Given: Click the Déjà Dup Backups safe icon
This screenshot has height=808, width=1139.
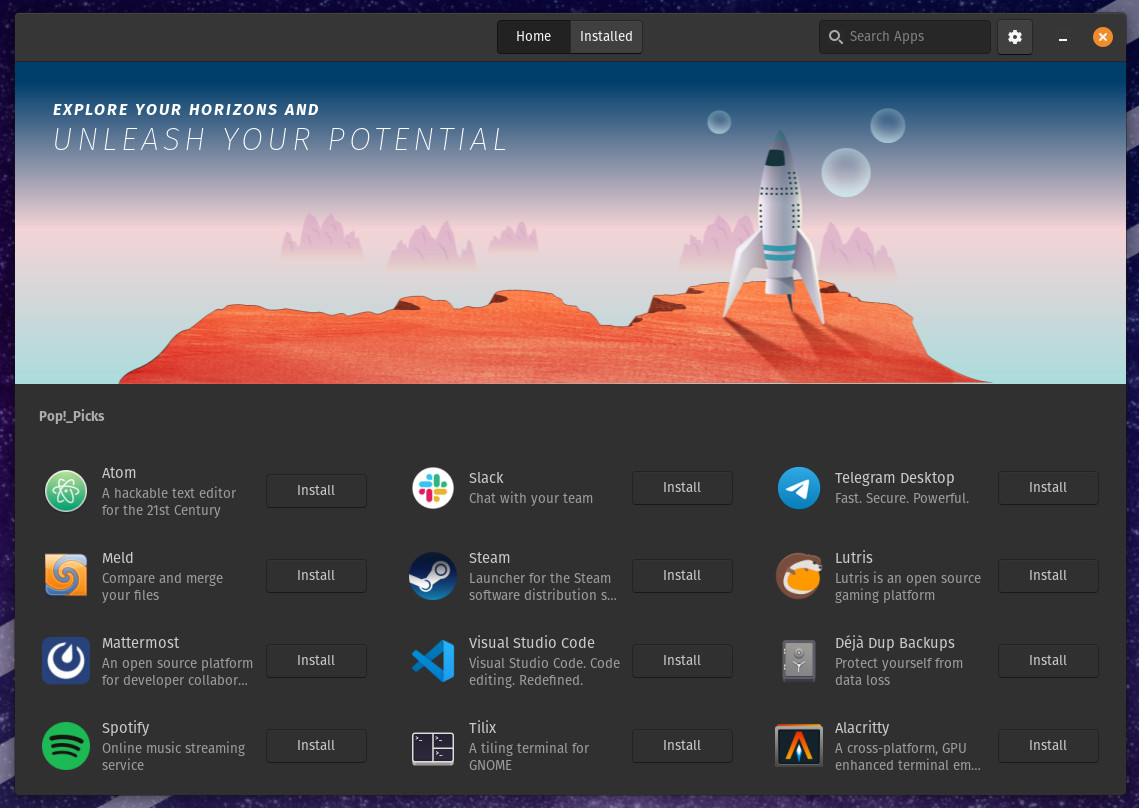Looking at the screenshot, I should pos(799,660).
